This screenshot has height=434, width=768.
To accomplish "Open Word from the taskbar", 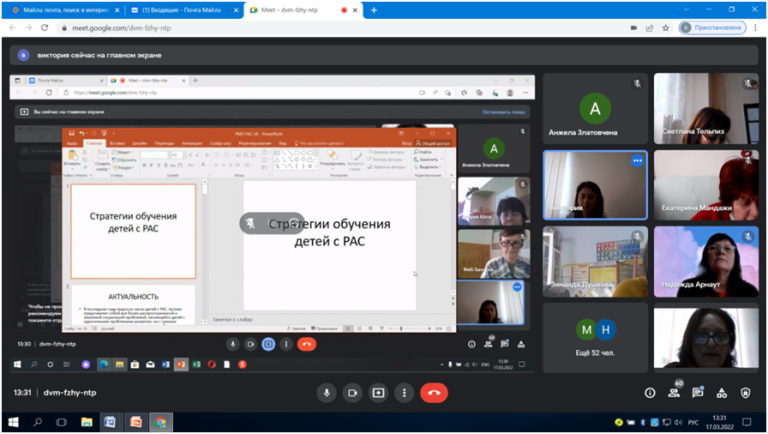I will click(x=110, y=422).
